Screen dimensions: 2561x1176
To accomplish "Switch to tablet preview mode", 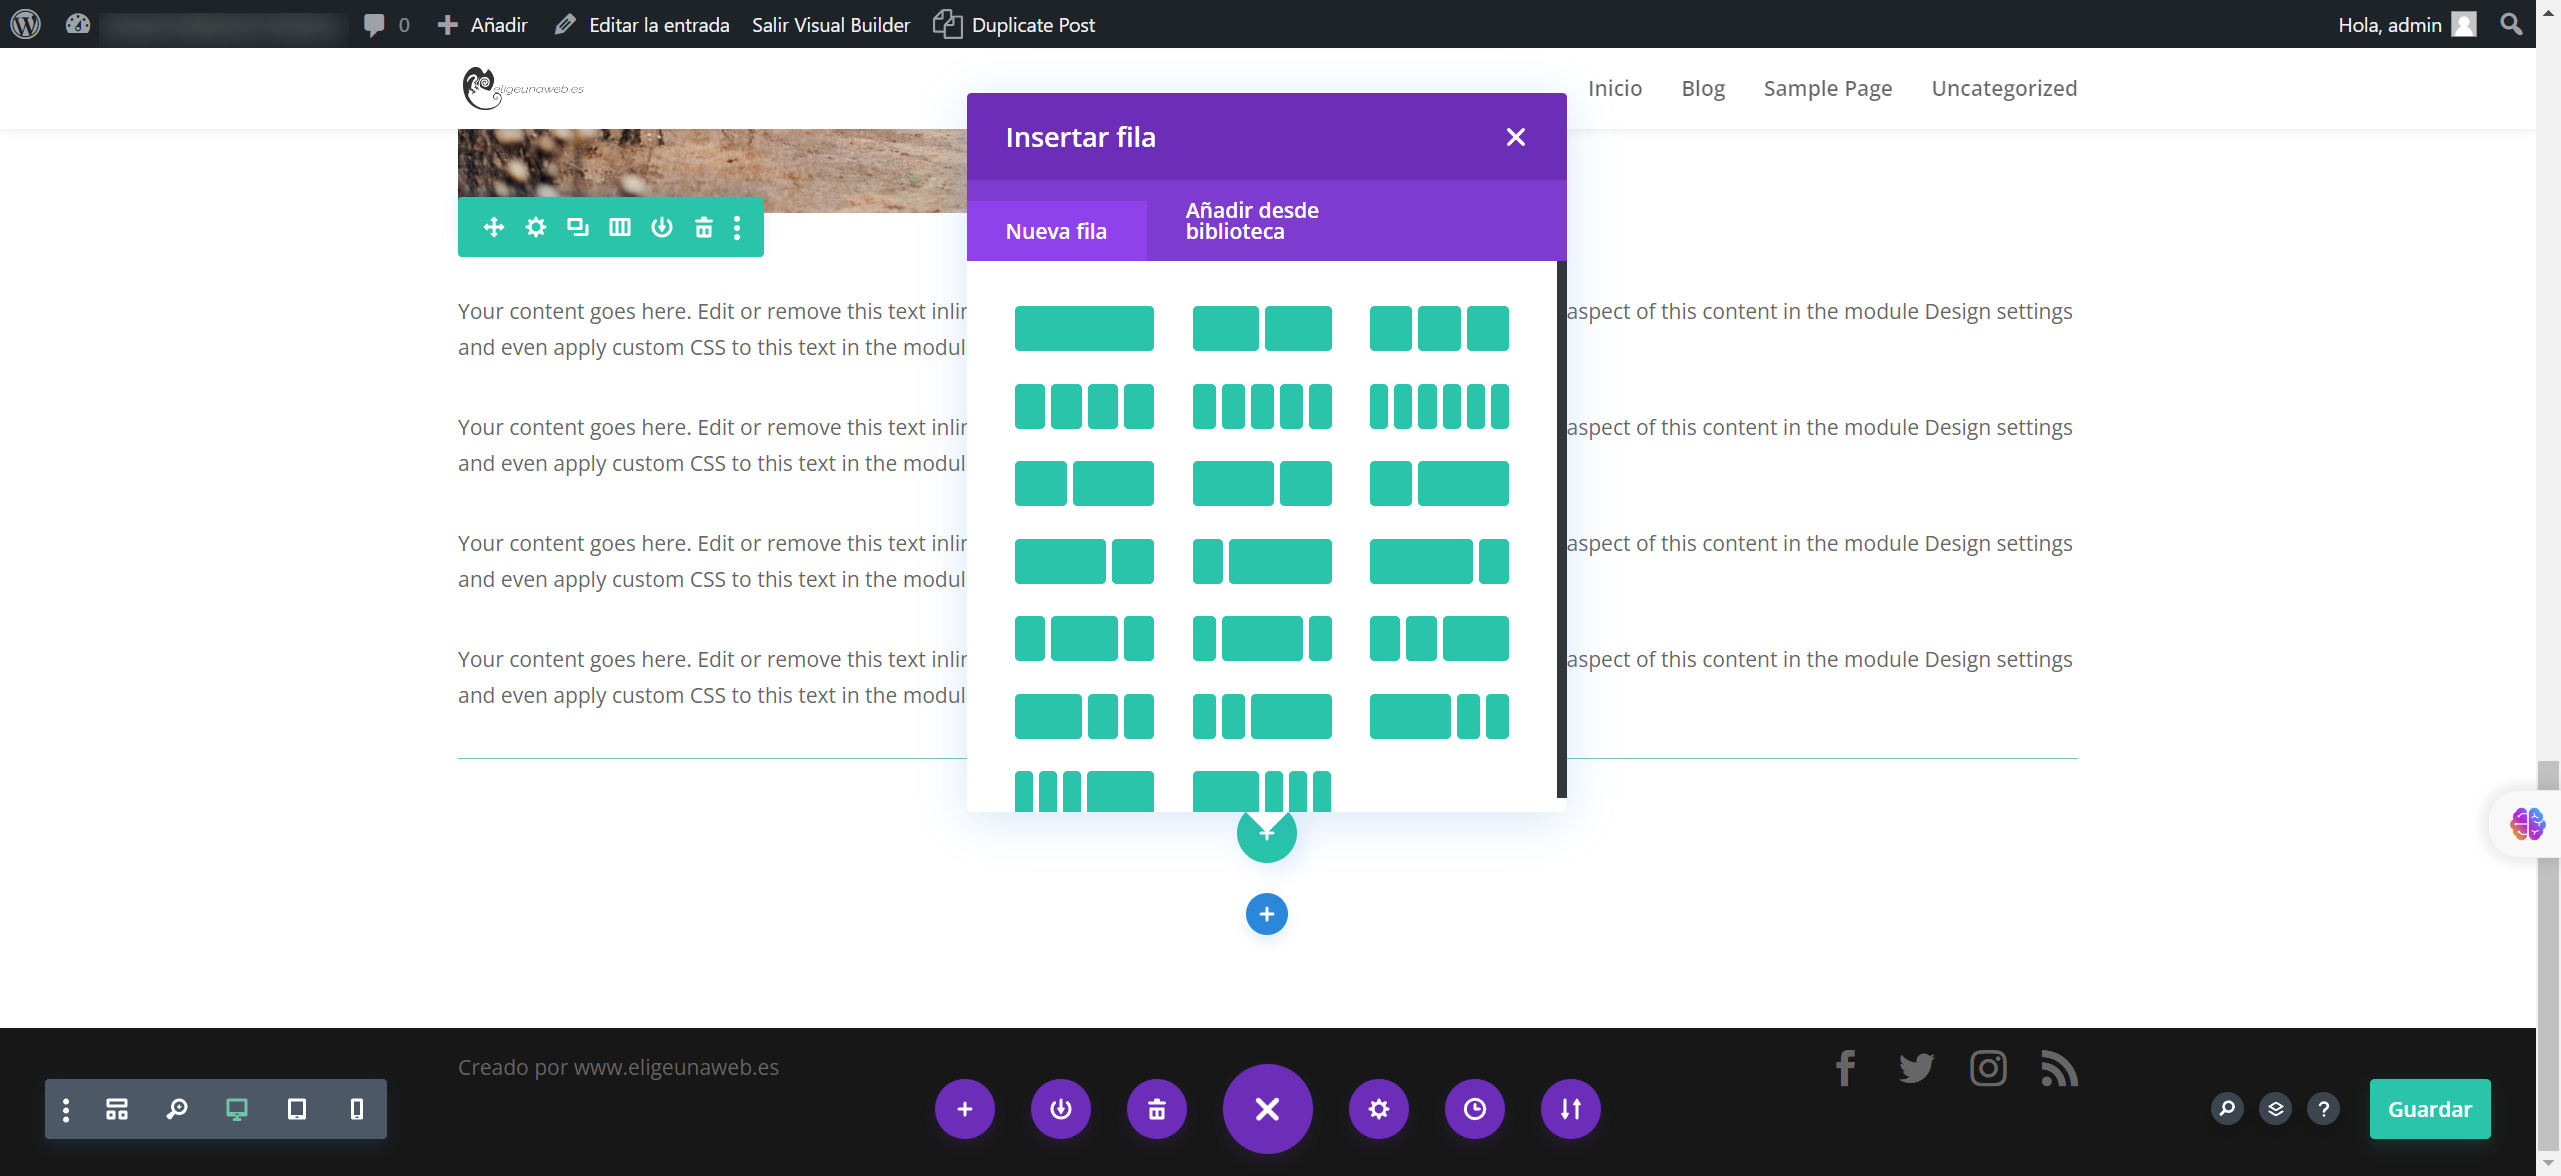I will point(297,1109).
